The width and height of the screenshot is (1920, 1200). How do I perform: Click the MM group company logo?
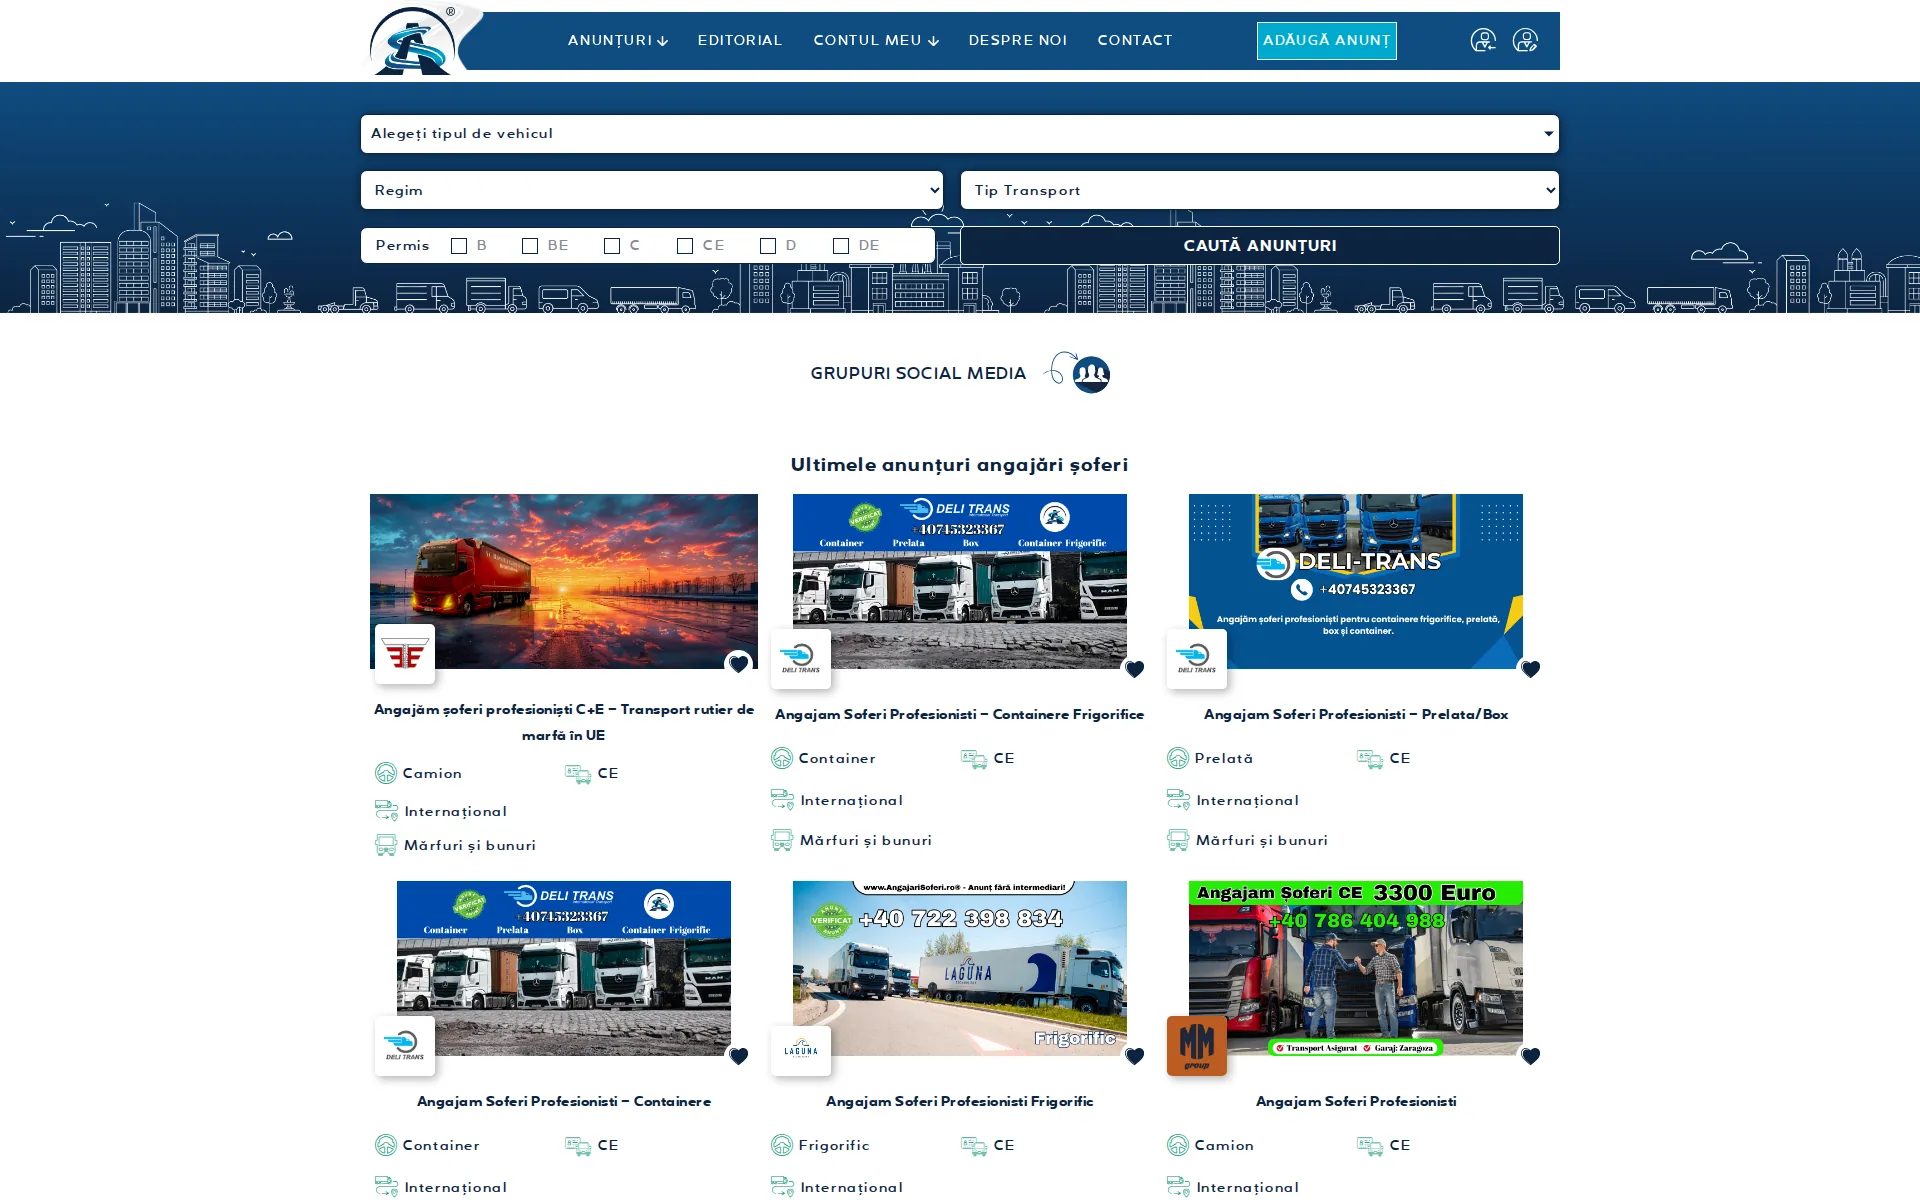pyautogui.click(x=1197, y=1046)
